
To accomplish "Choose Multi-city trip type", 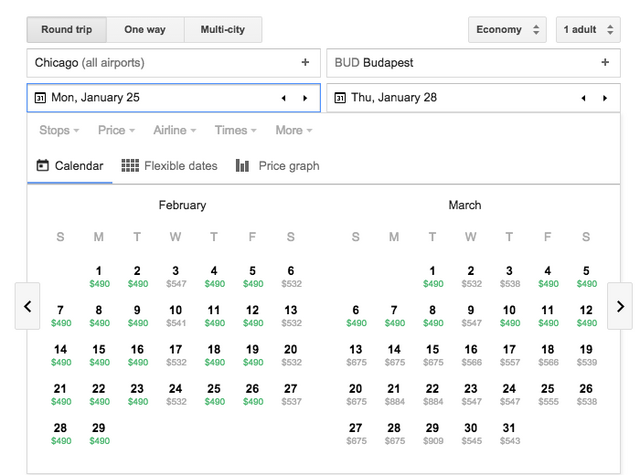I will 224,30.
